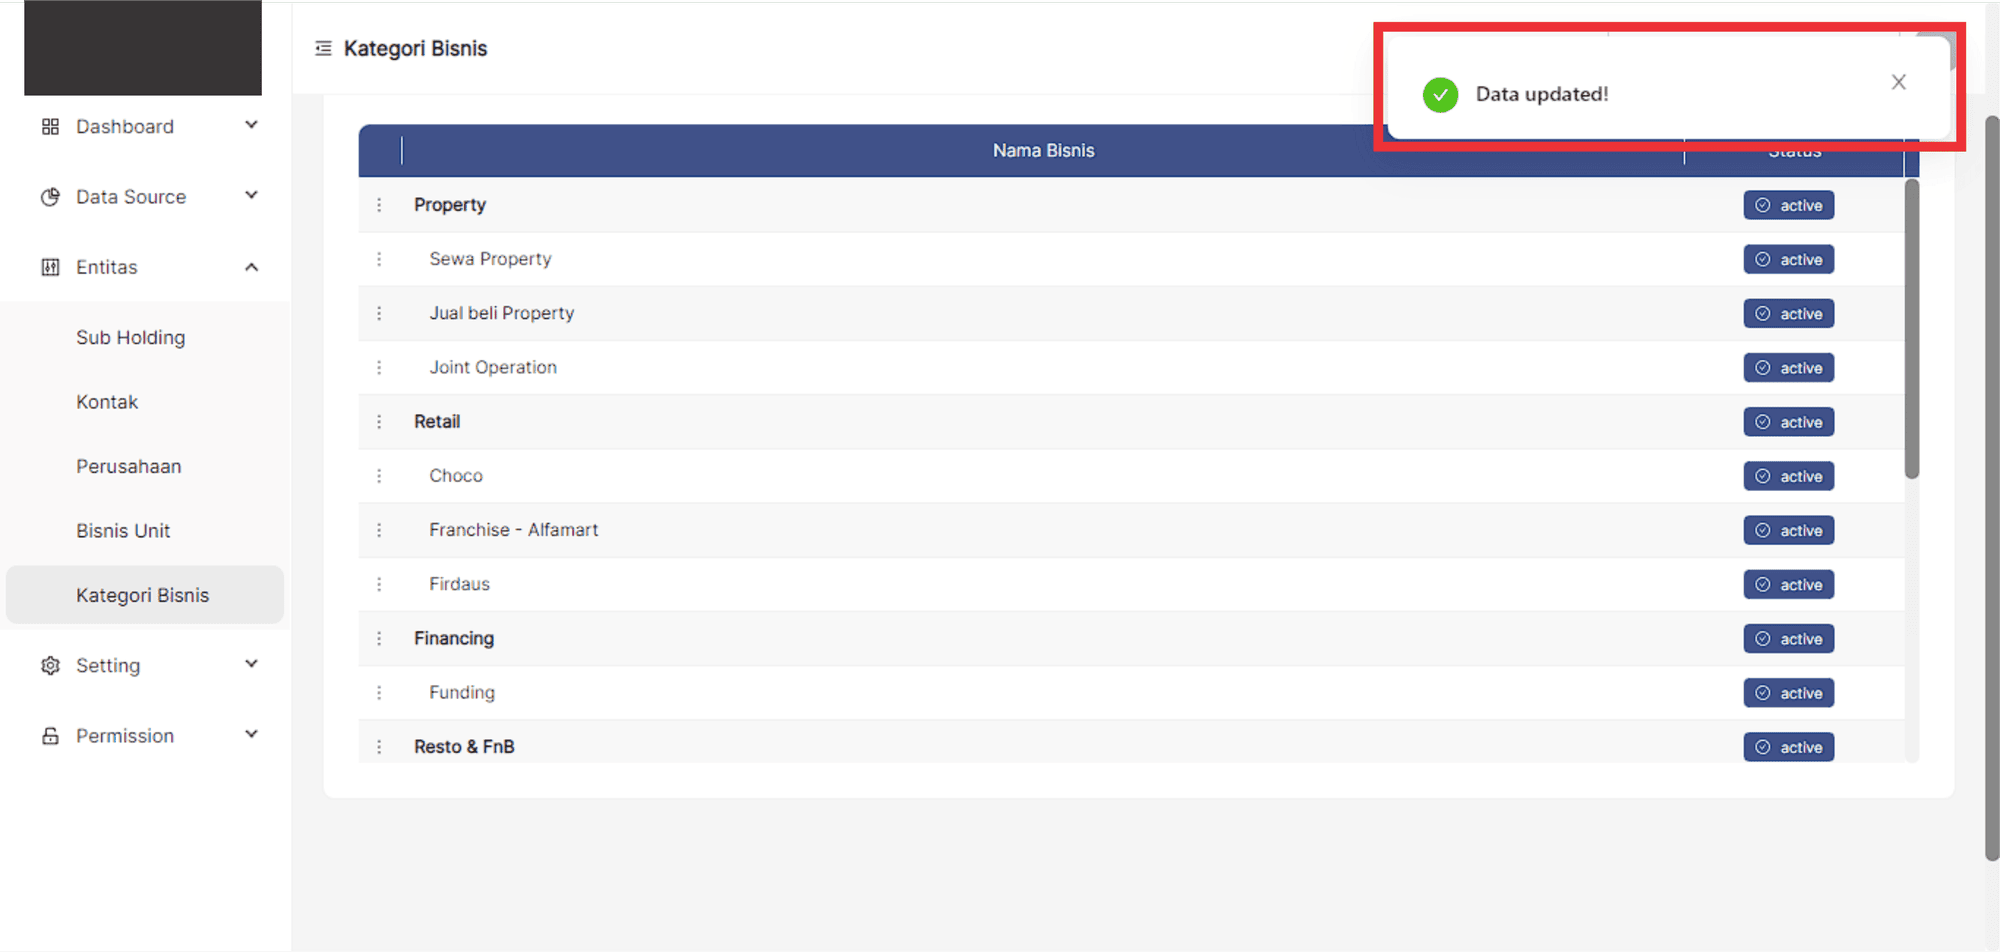
Task: Click the hamburger menu icon beside Kategori Bisnis
Action: 323,48
